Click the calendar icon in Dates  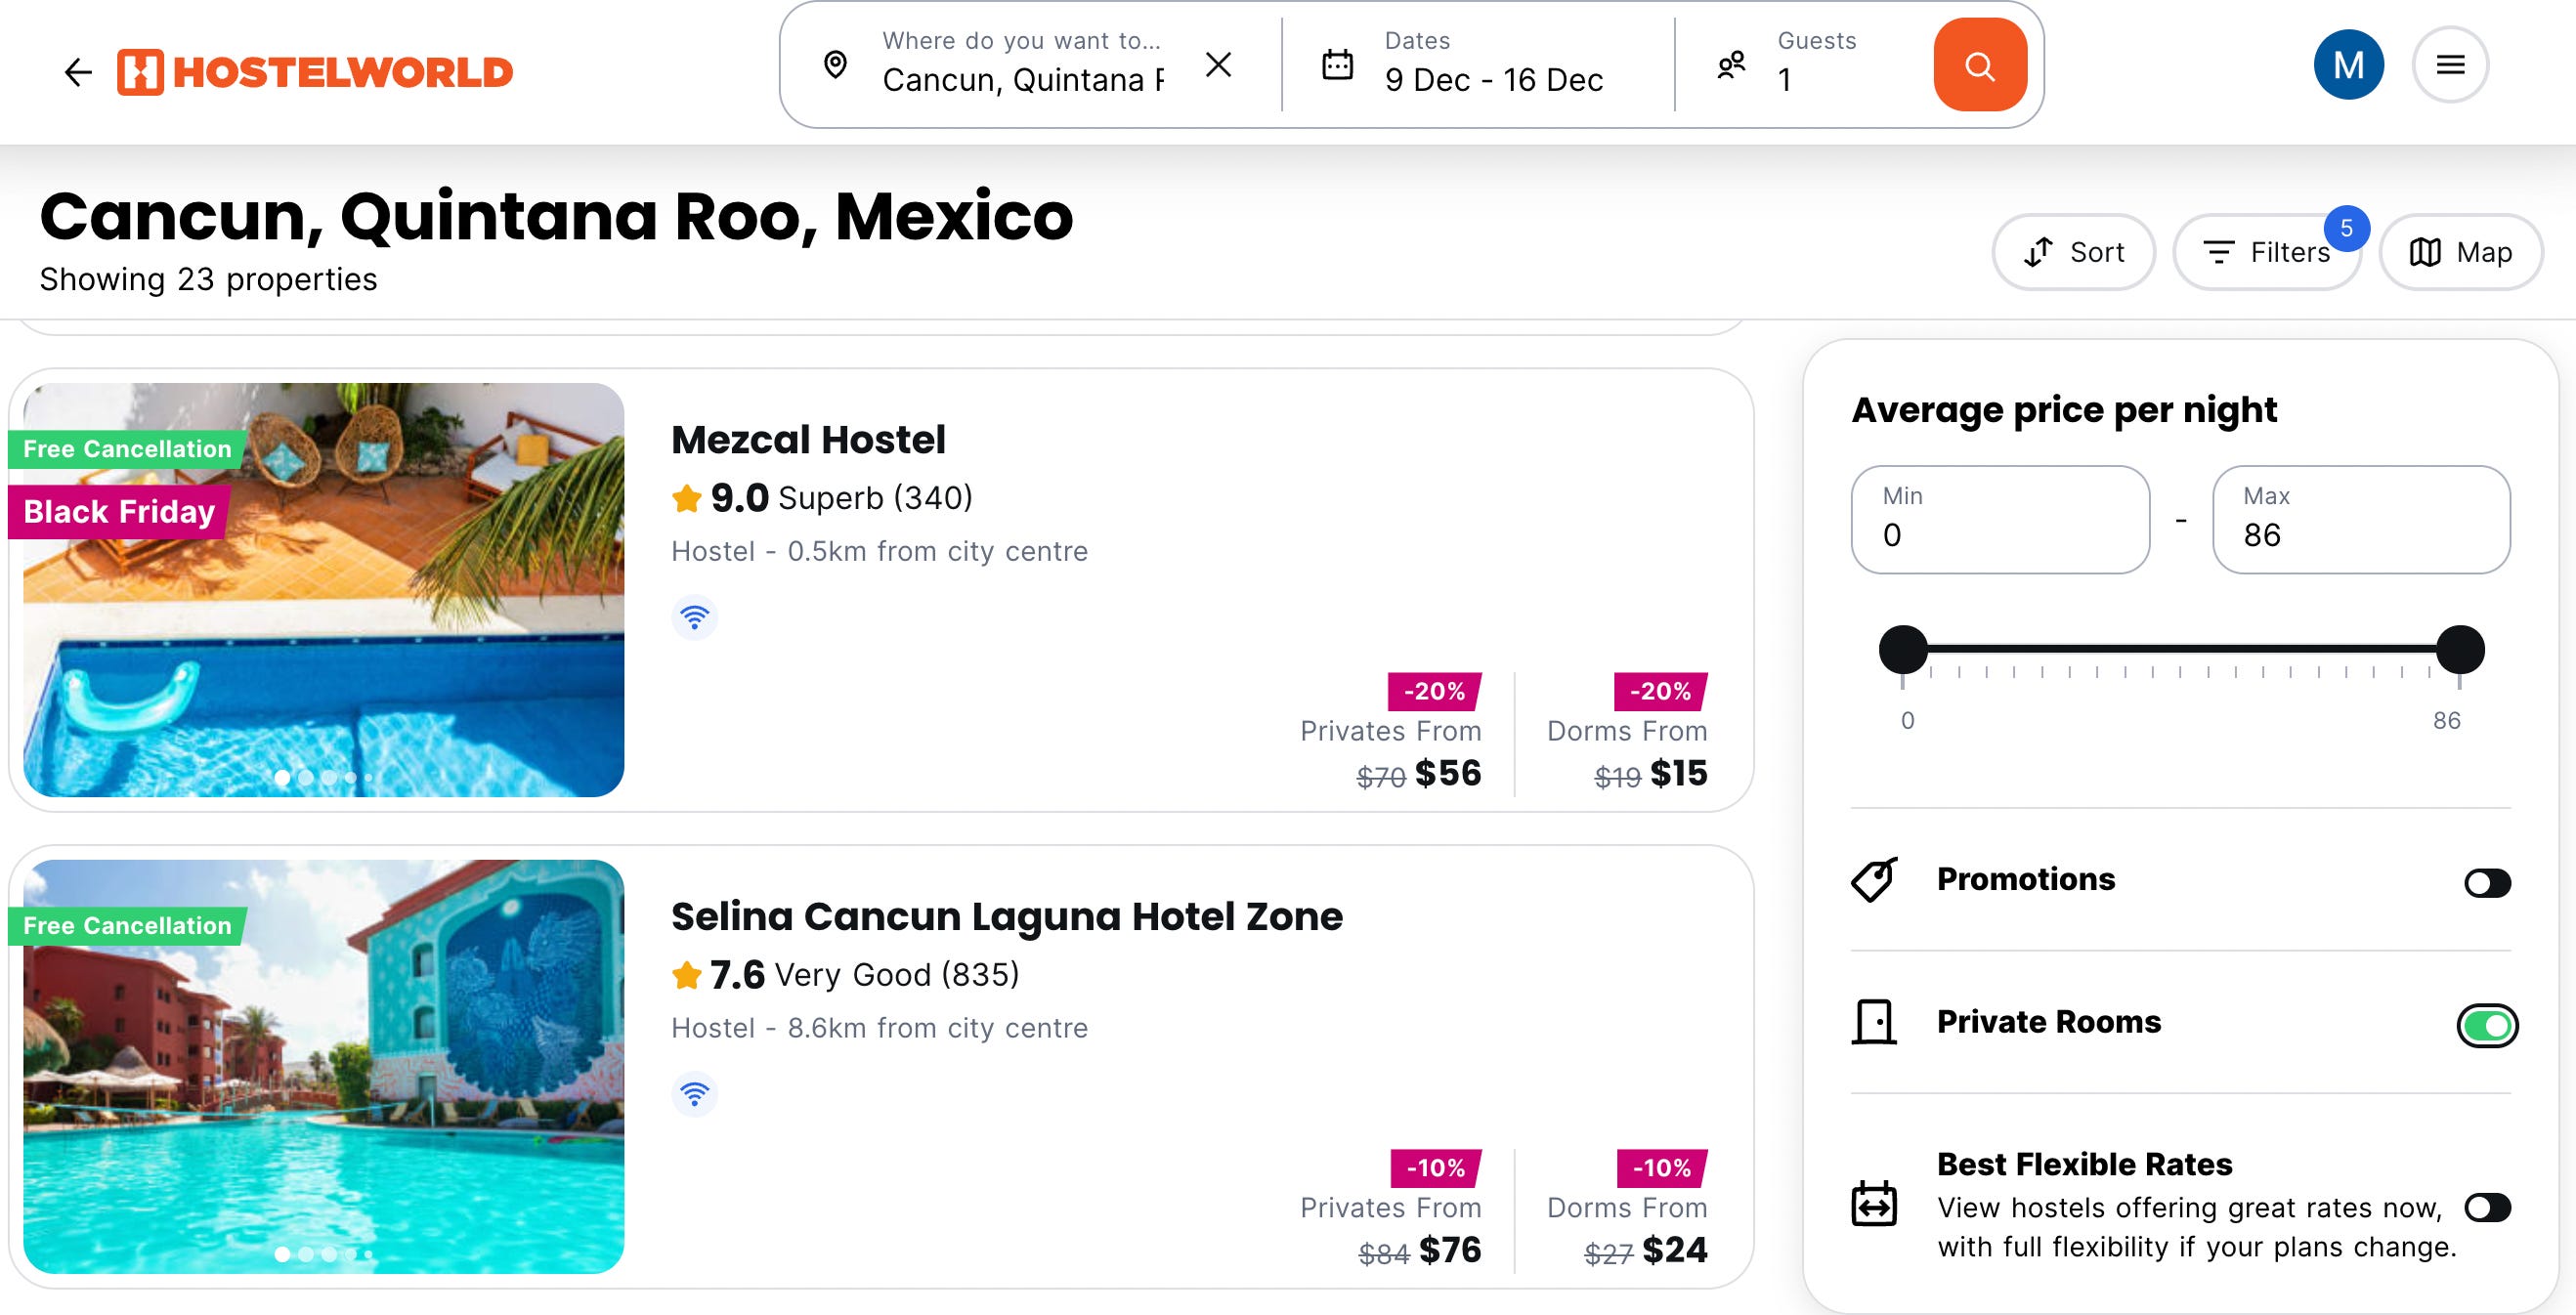[x=1337, y=65]
